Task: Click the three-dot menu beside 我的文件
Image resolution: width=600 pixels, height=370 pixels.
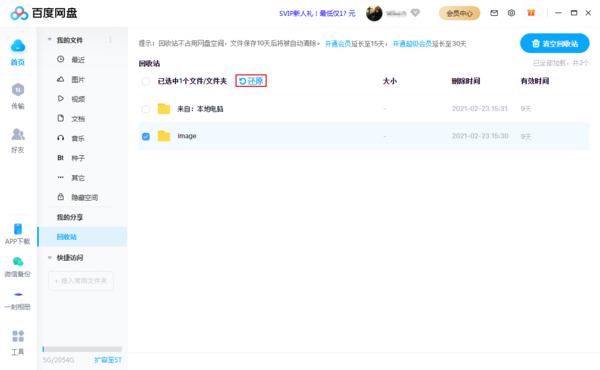Action: 110,40
